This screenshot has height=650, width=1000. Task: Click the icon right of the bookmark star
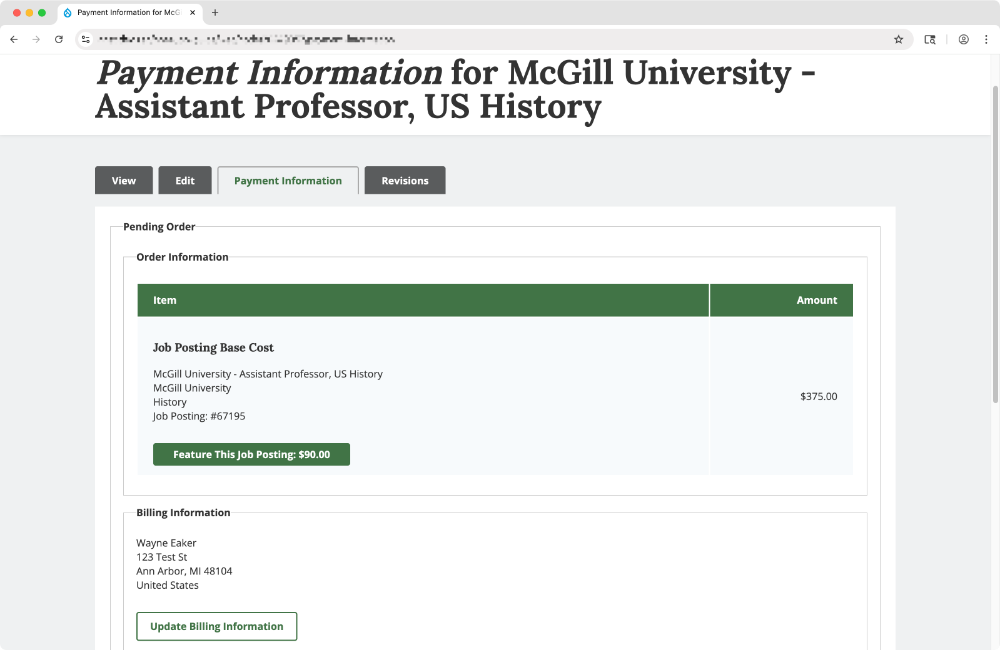[x=930, y=39]
